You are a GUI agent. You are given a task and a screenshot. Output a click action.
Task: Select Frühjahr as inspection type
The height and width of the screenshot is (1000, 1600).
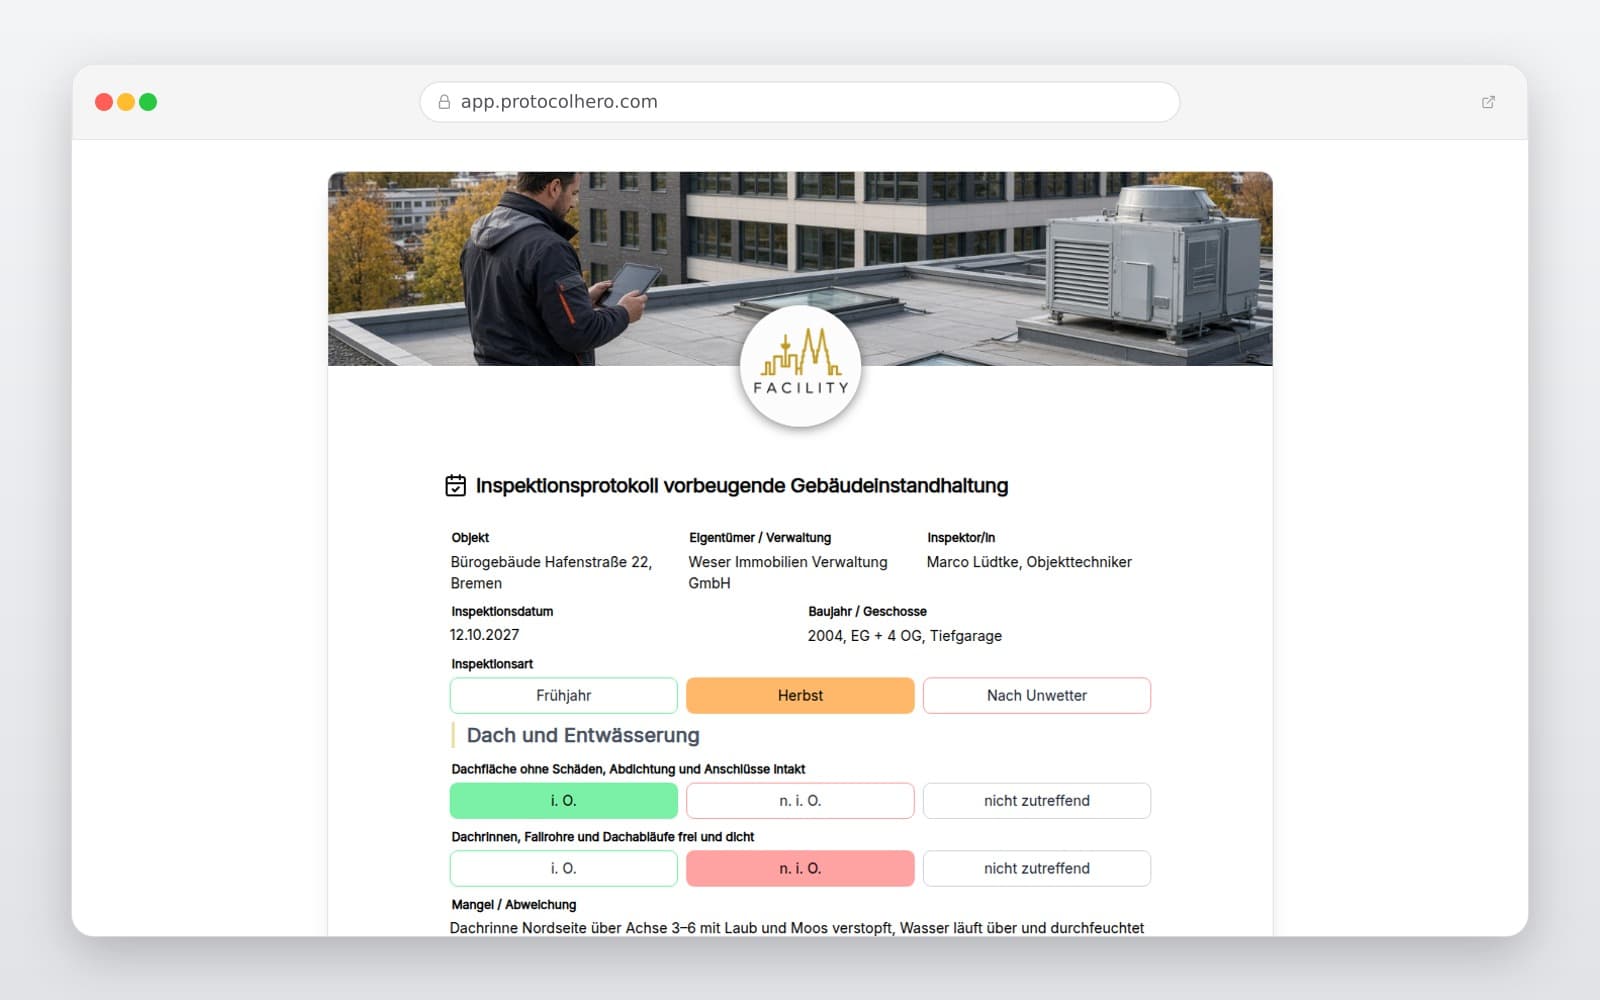point(564,696)
